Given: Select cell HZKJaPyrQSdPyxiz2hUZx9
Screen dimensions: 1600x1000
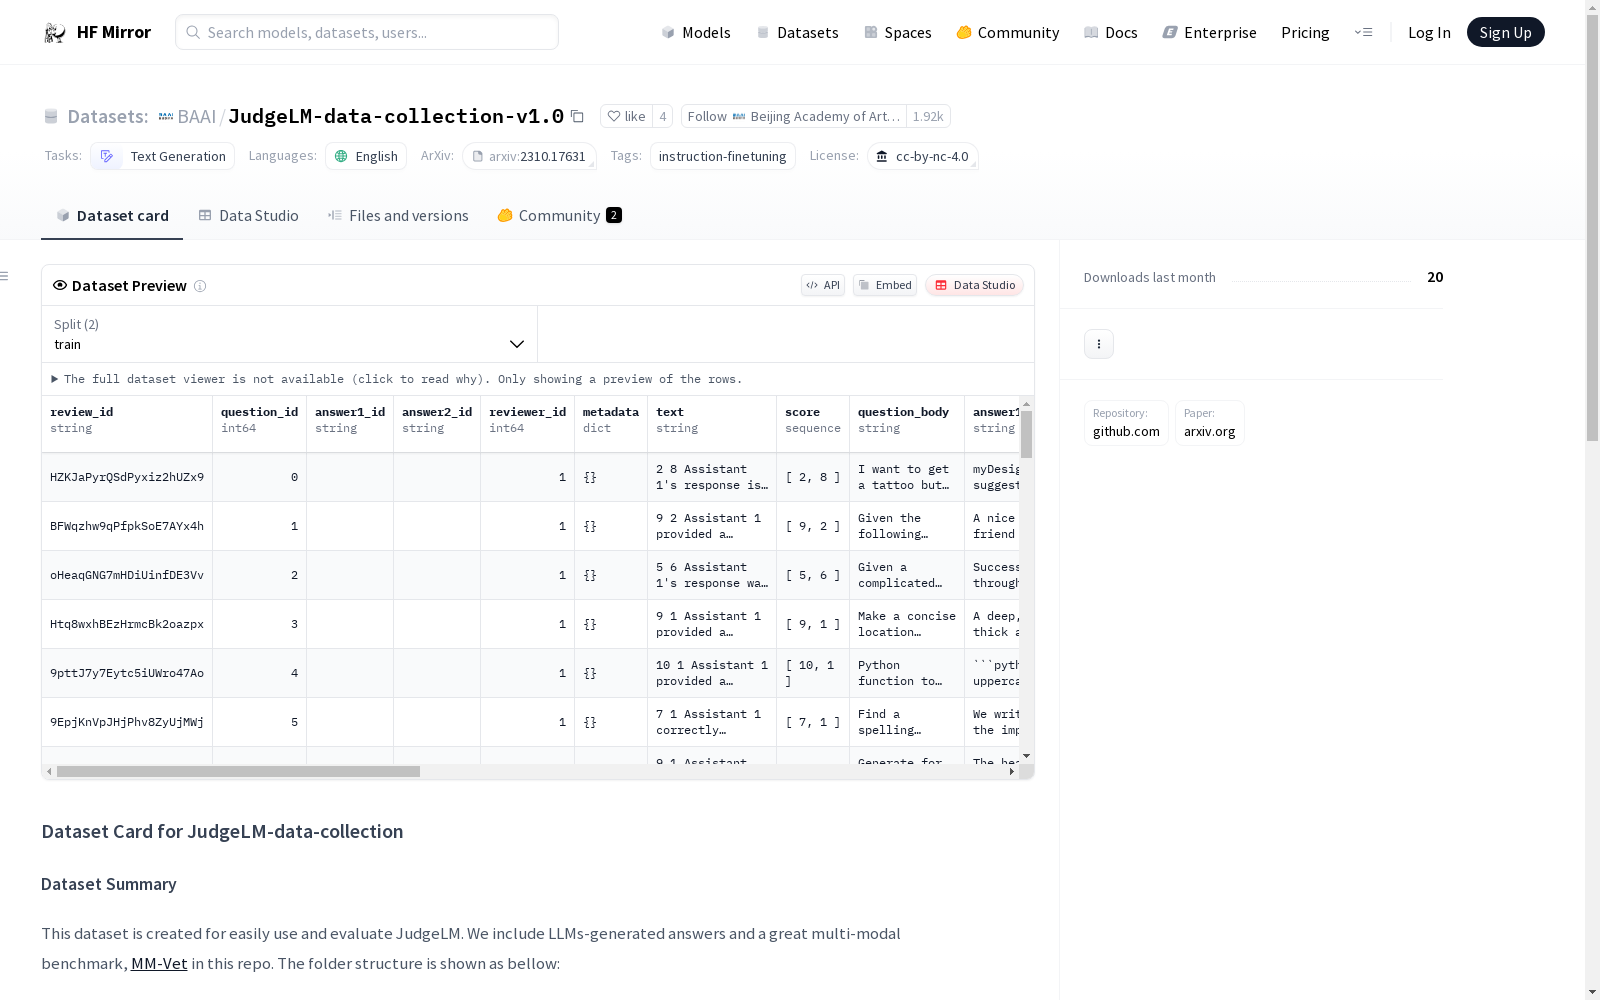Looking at the screenshot, I should coord(127,477).
